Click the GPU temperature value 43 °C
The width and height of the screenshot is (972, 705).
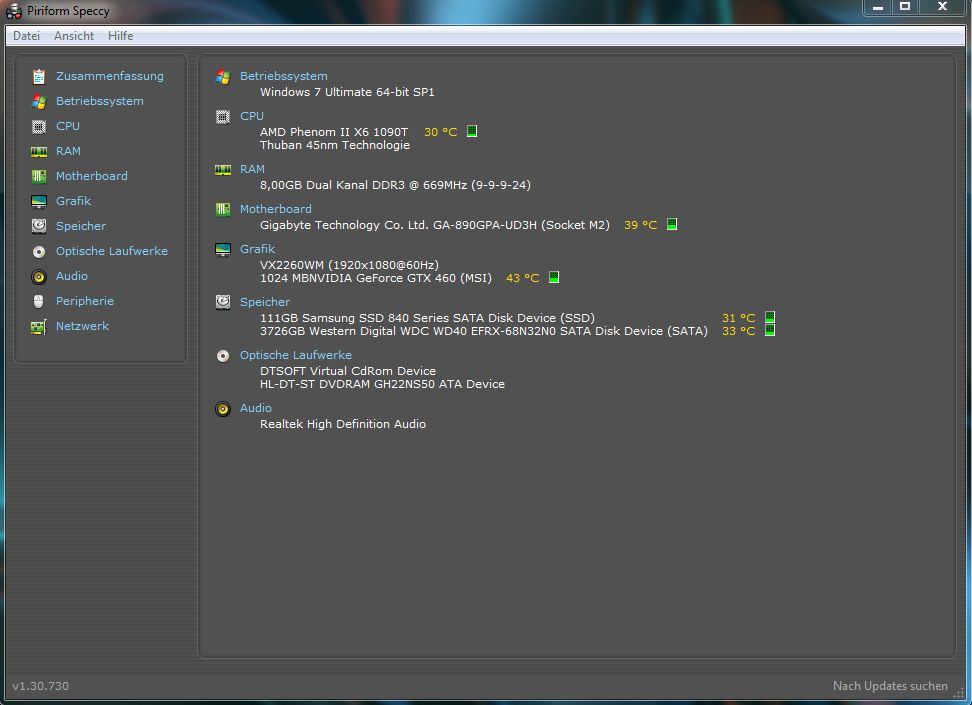[x=523, y=278]
